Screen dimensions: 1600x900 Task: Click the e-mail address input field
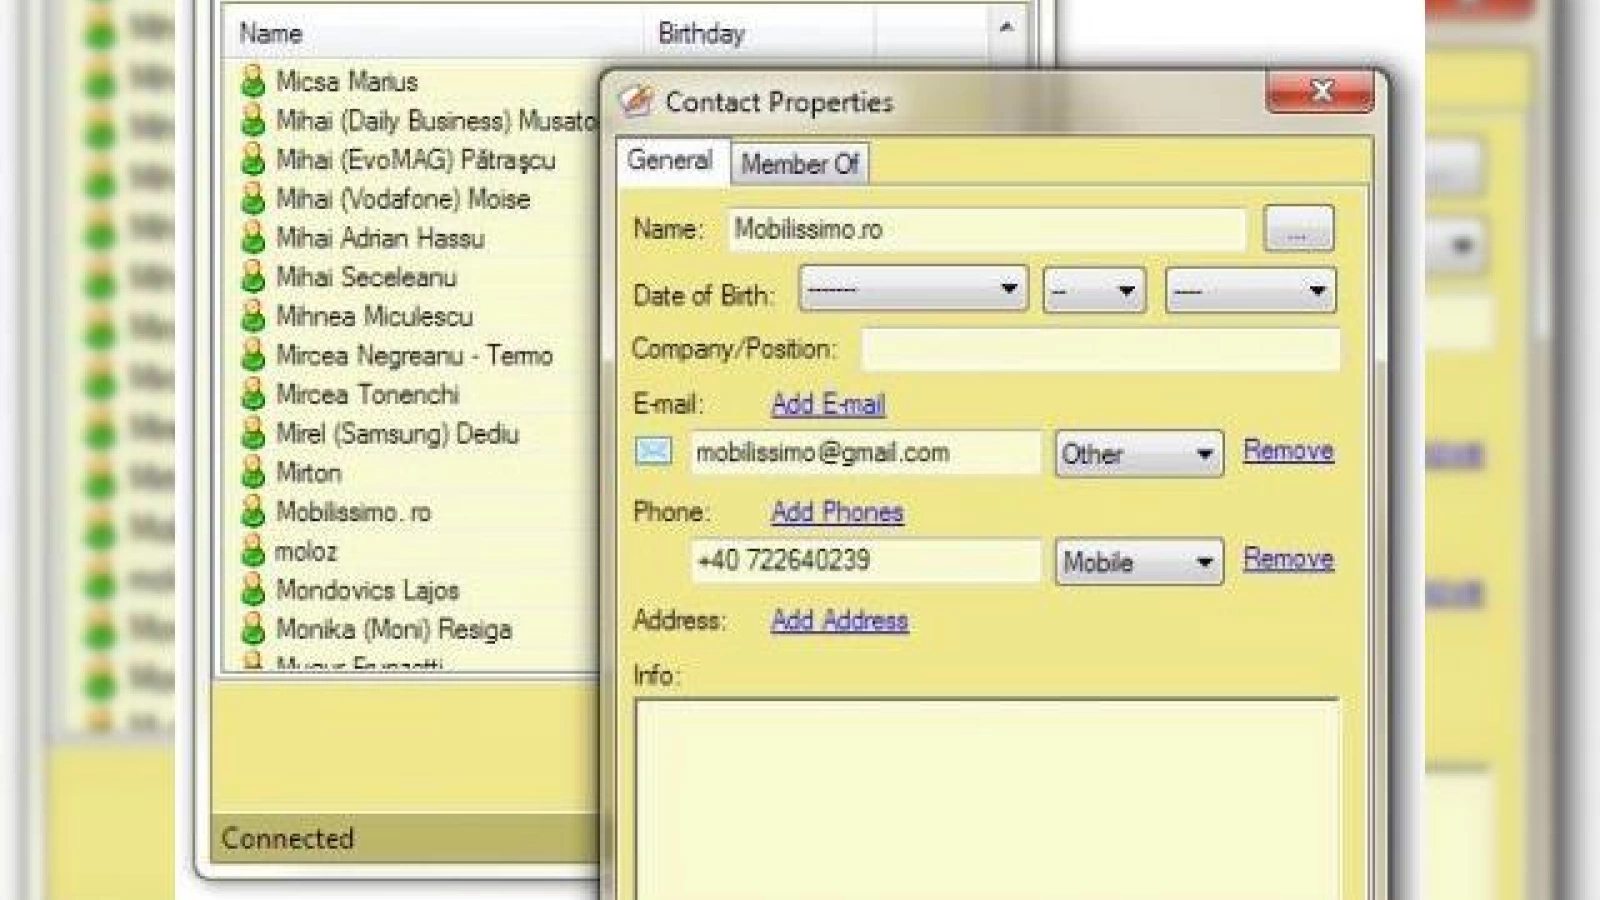point(866,452)
